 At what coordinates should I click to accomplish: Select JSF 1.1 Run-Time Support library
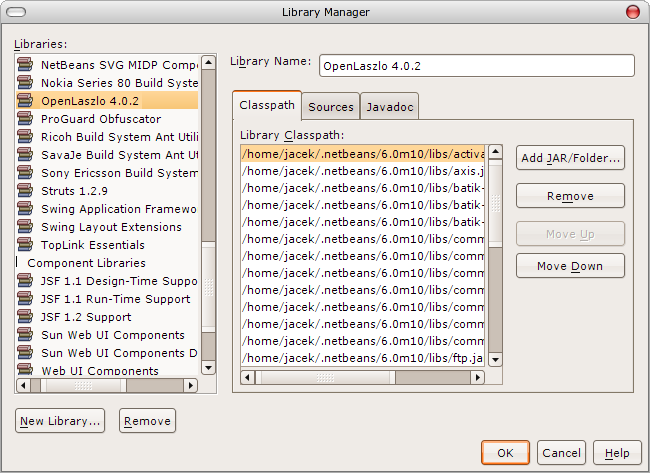pos(107,298)
